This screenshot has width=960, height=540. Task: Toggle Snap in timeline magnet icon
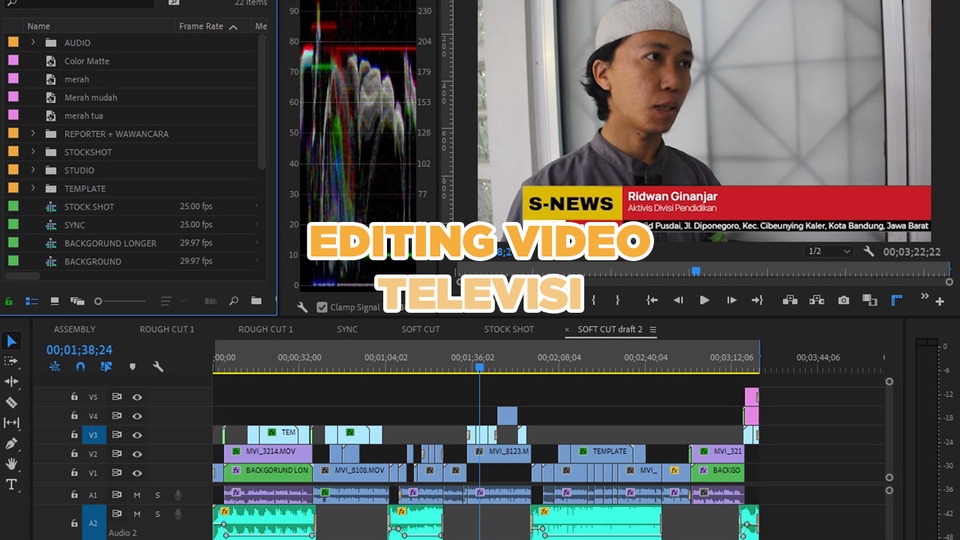(x=80, y=366)
